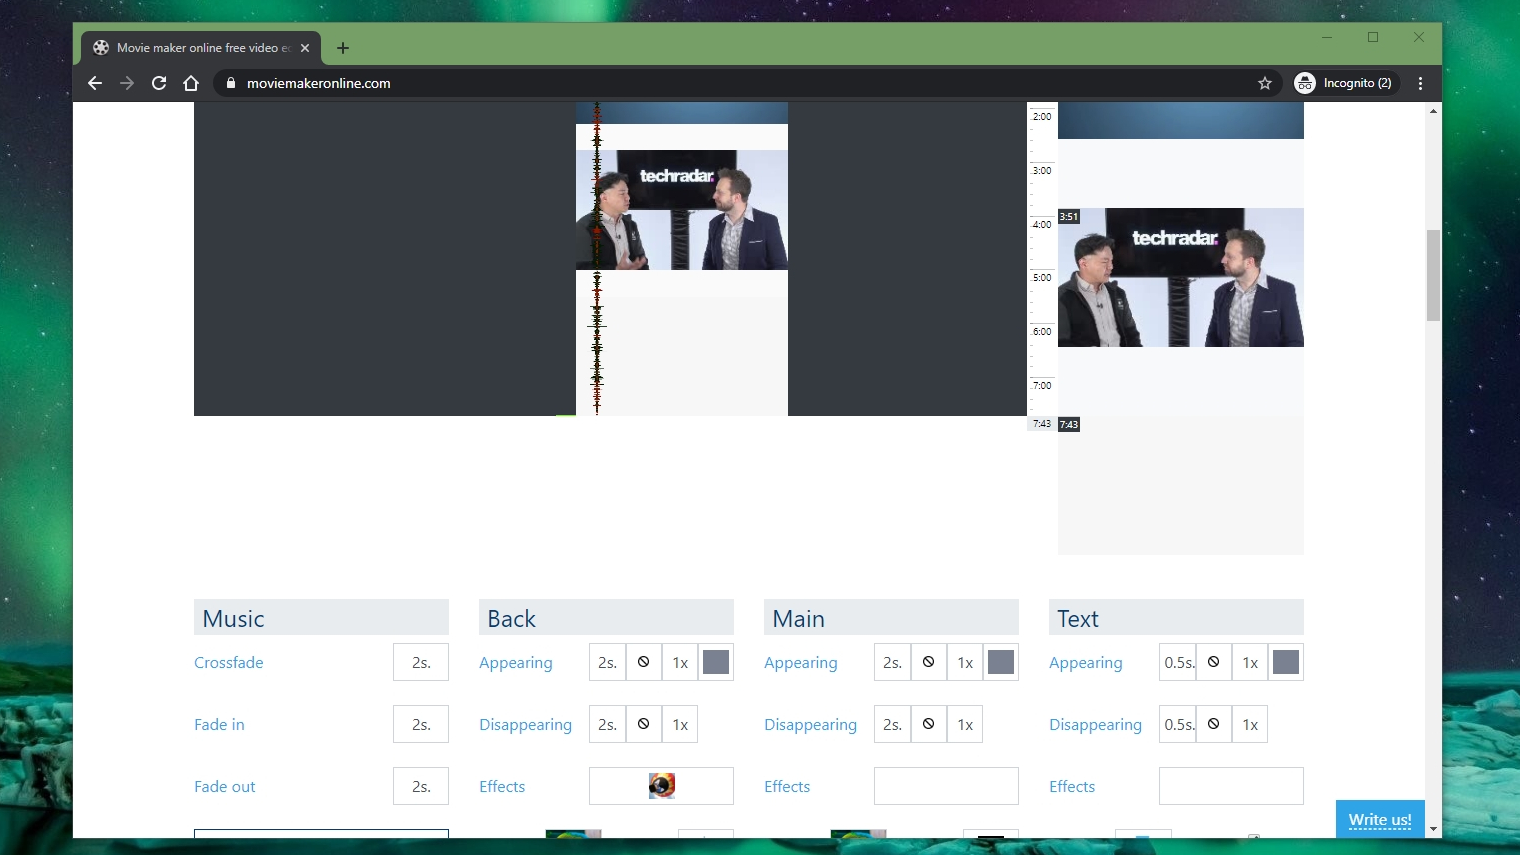The height and width of the screenshot is (855, 1520).
Task: Click the Fade in link
Action: pos(219,724)
